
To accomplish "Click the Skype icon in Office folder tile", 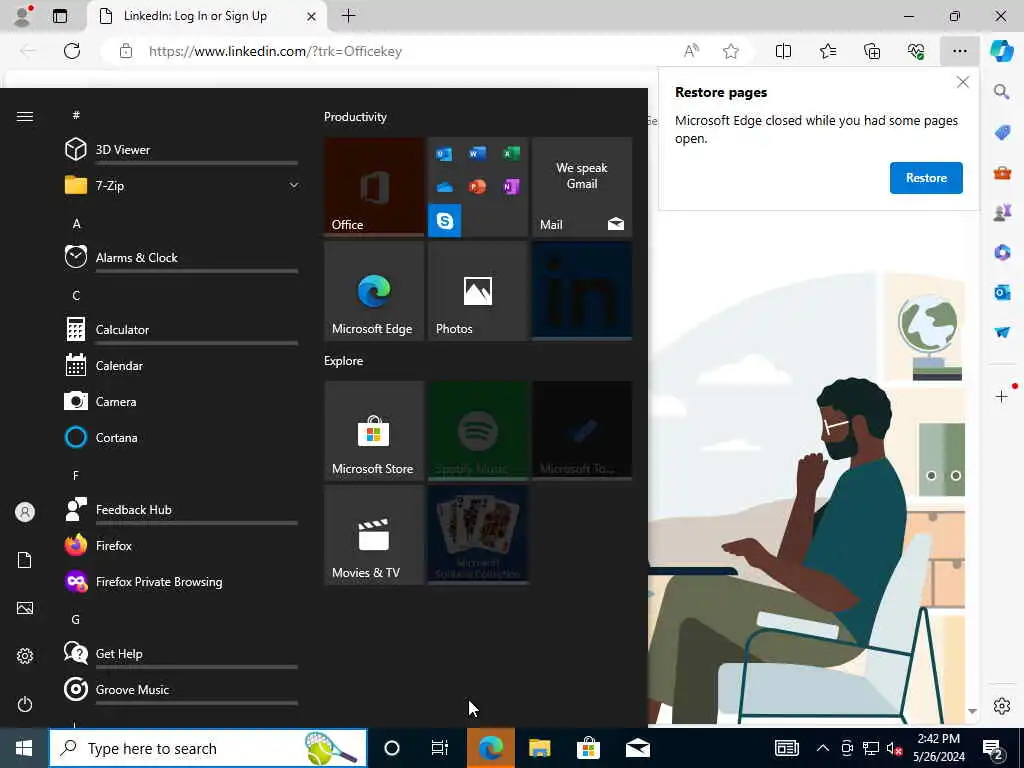I will (x=445, y=220).
